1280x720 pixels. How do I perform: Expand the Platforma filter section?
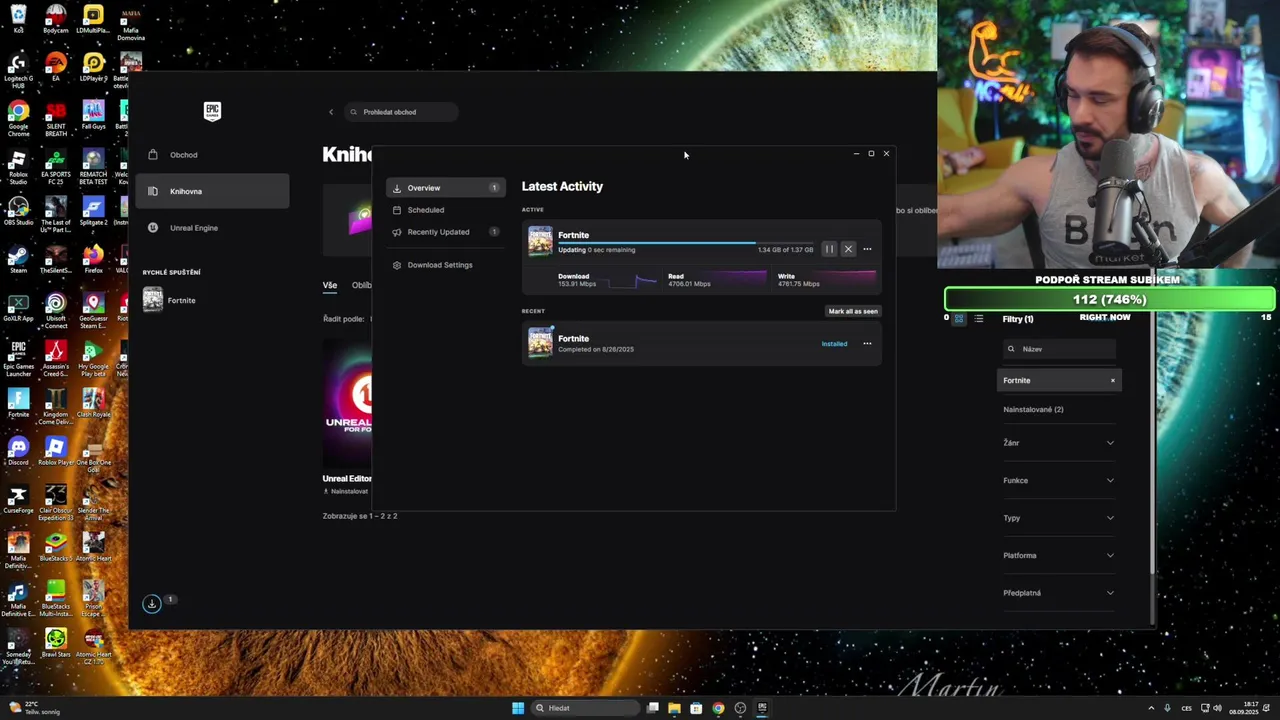(x=1059, y=556)
